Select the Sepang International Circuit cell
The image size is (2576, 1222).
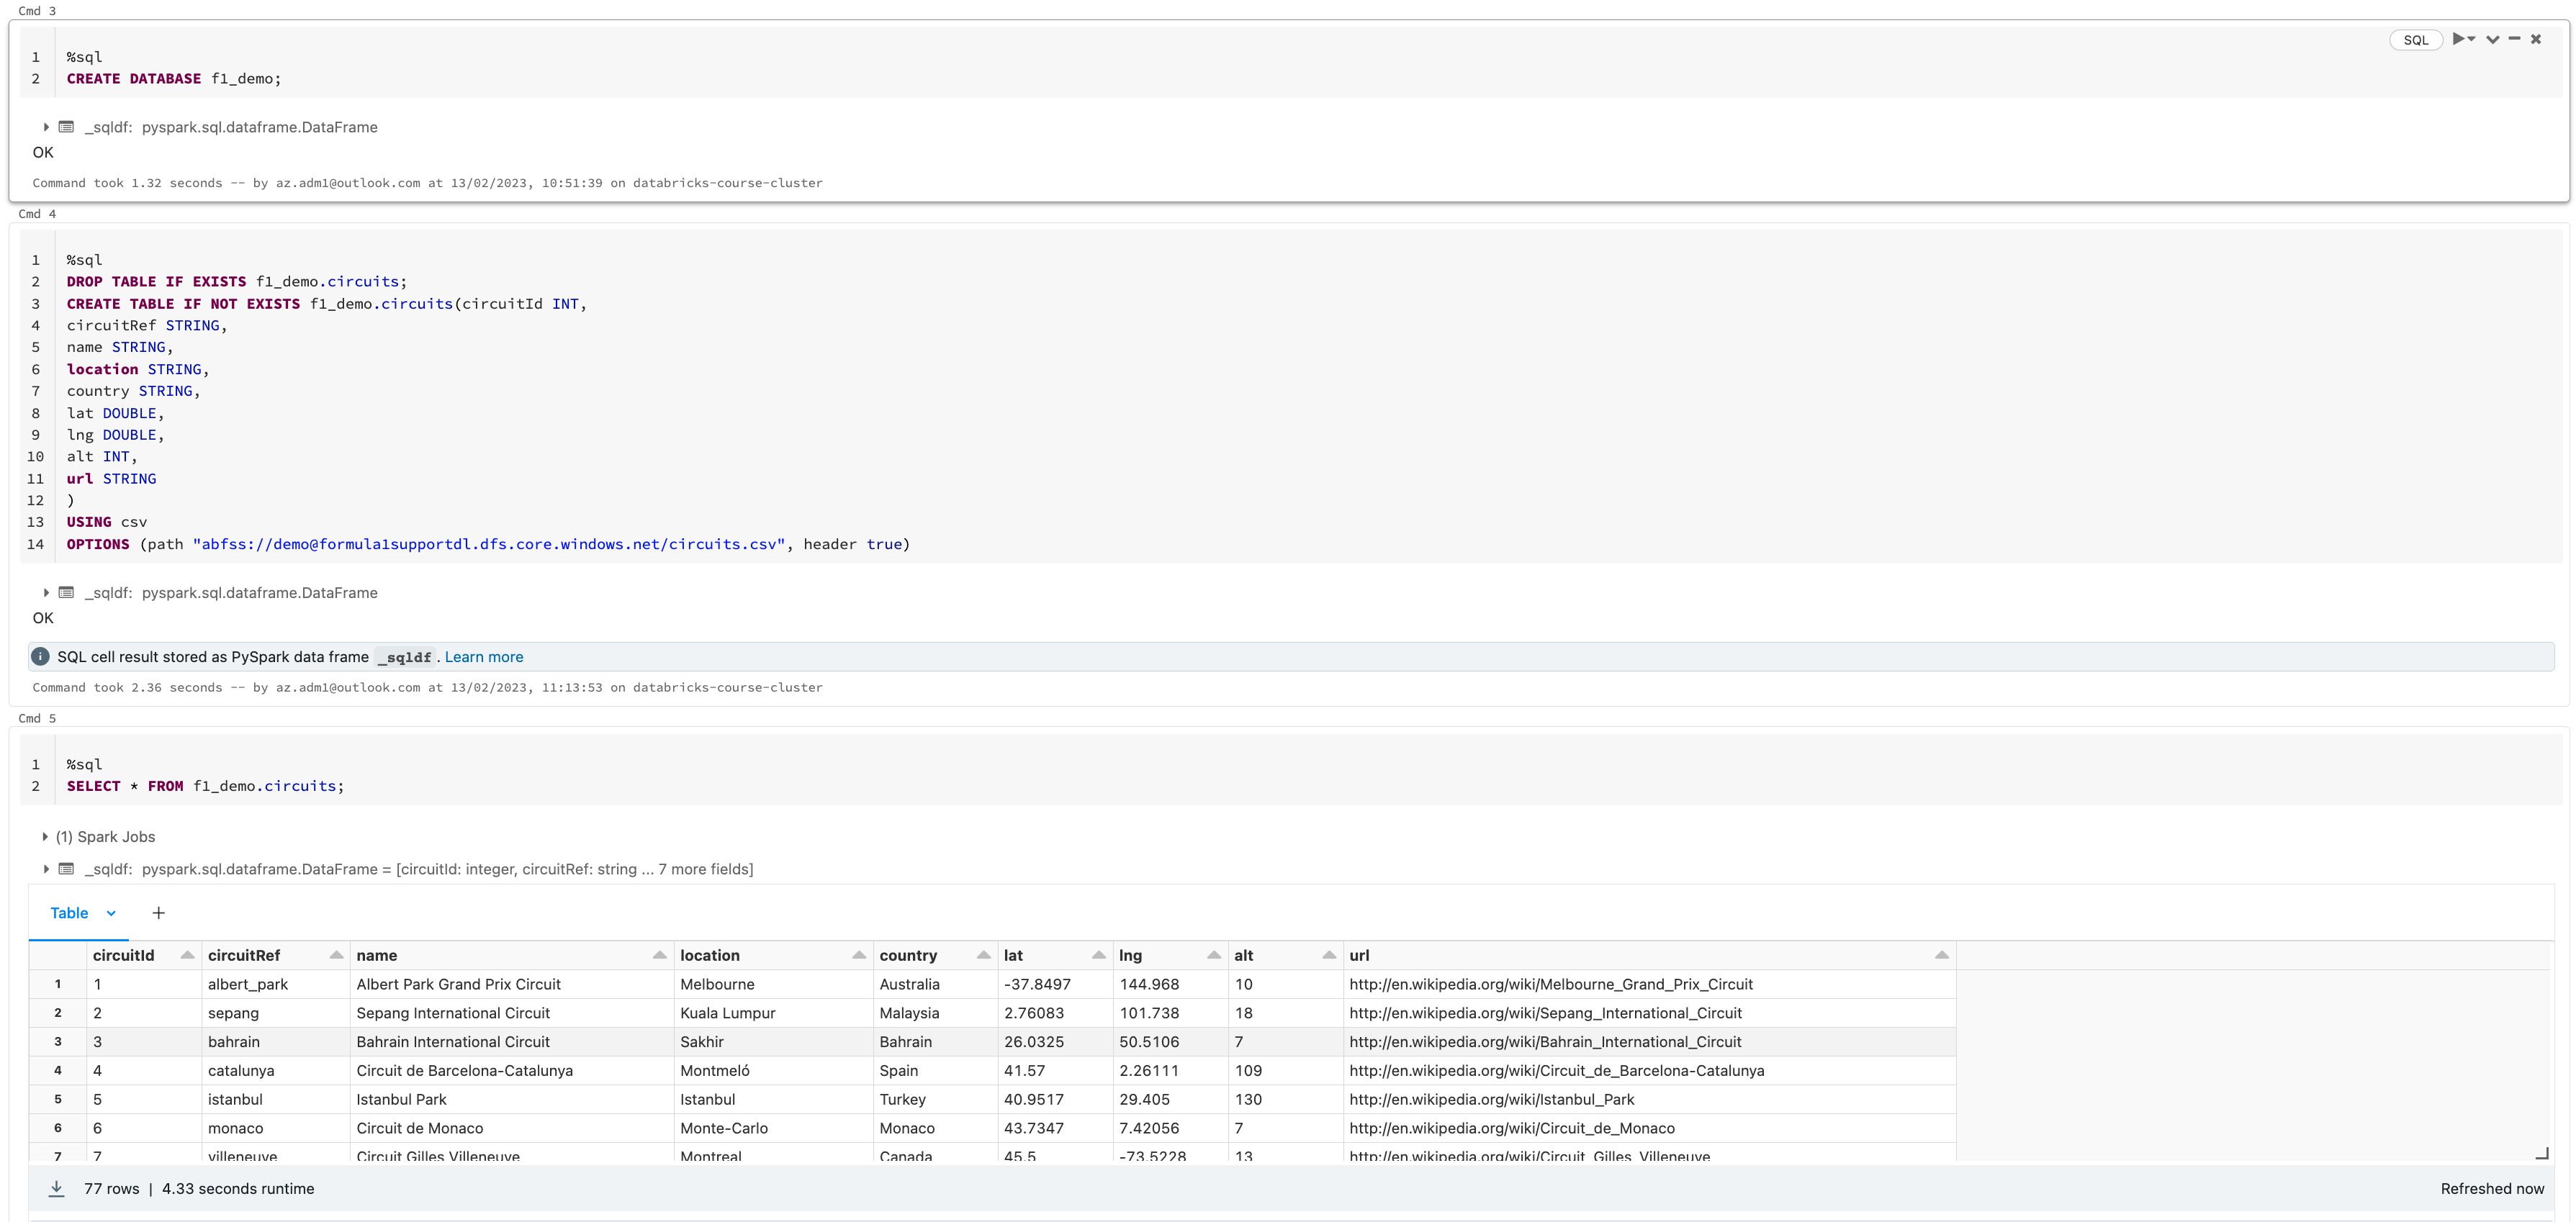[x=512, y=1013]
